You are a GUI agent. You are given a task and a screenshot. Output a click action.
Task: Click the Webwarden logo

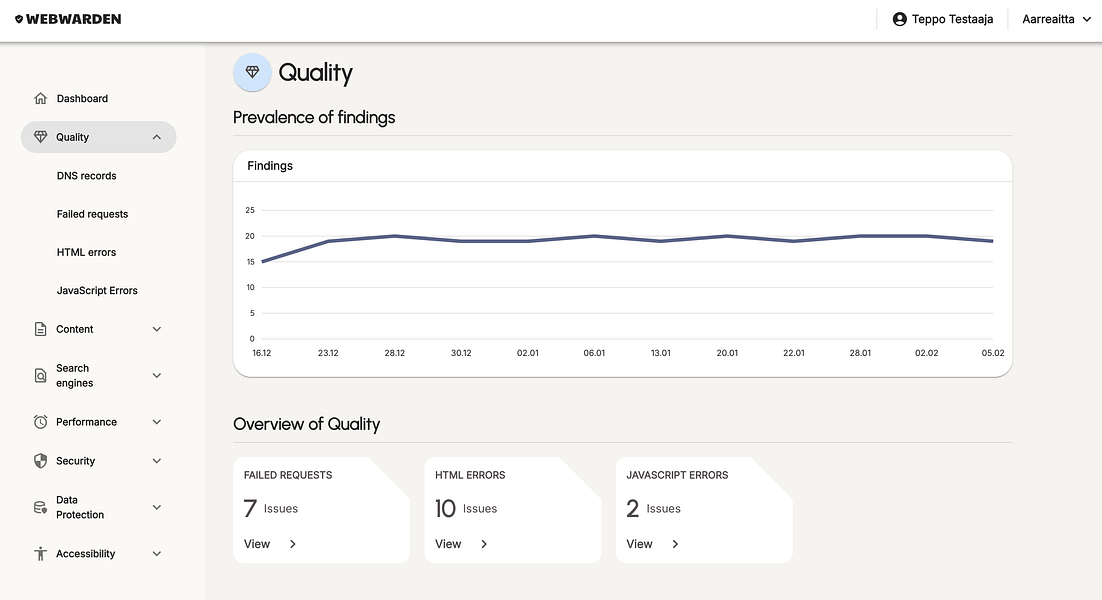point(68,19)
